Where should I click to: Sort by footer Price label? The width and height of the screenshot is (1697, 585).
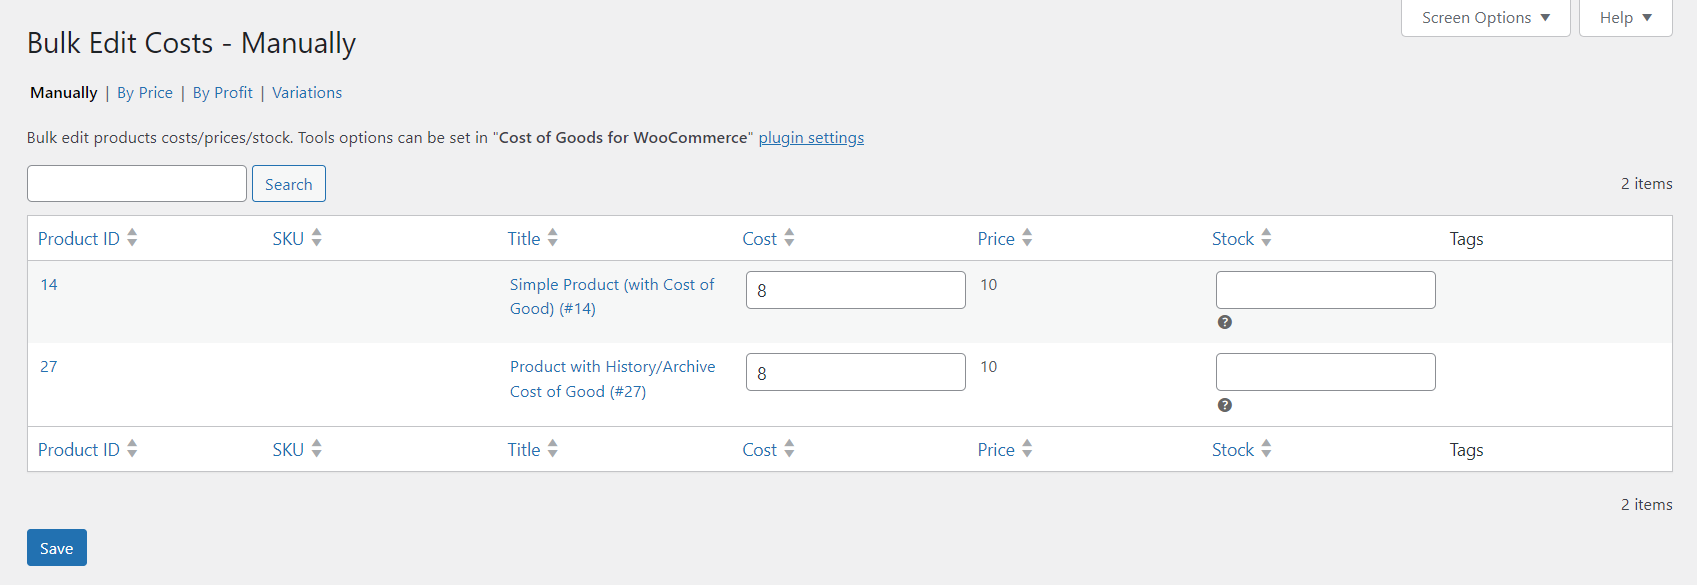pos(996,450)
